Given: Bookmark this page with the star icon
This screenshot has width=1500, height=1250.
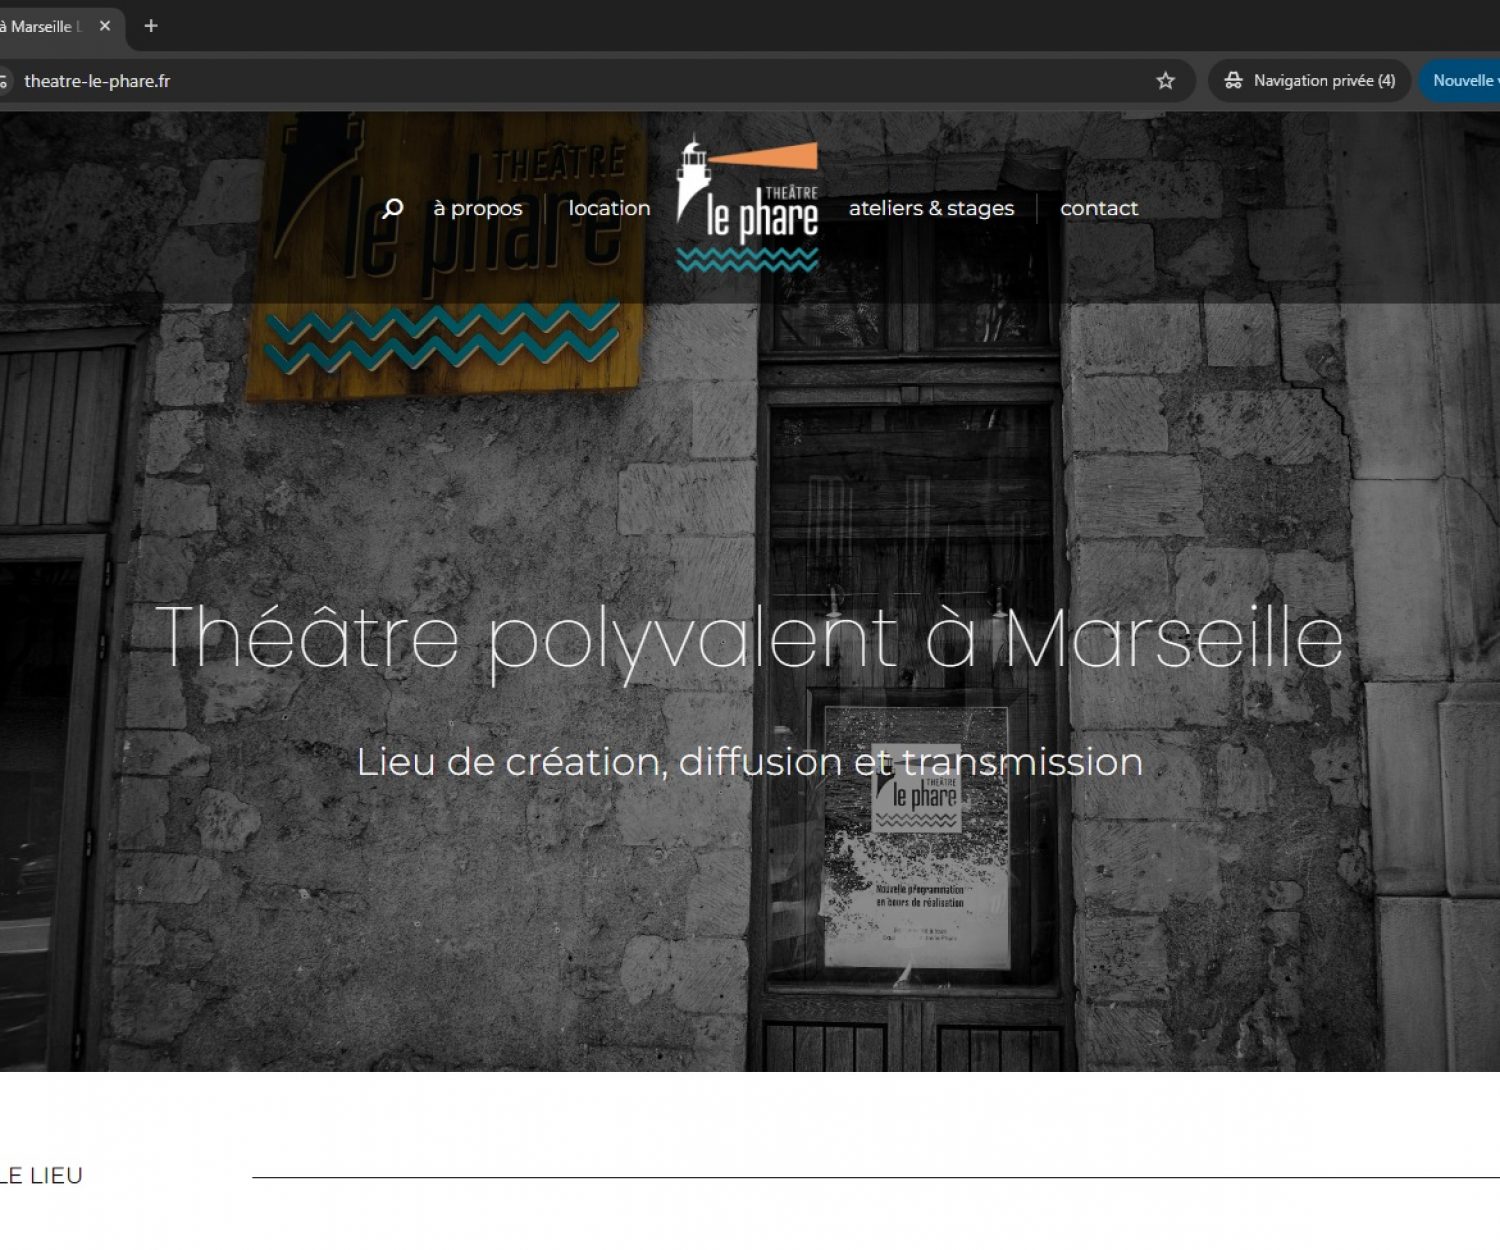Looking at the screenshot, I should point(1165,81).
